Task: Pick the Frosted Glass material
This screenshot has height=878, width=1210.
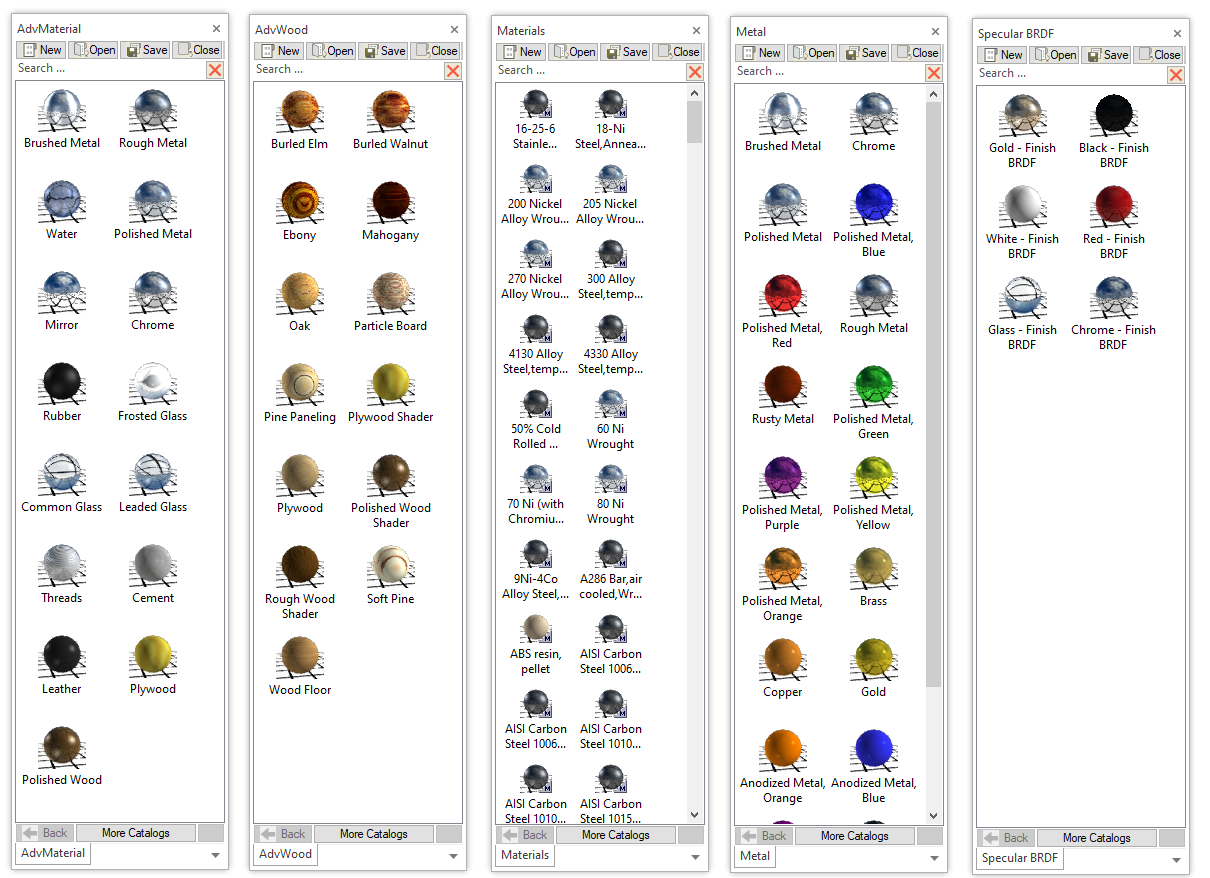Action: pyautogui.click(x=153, y=392)
